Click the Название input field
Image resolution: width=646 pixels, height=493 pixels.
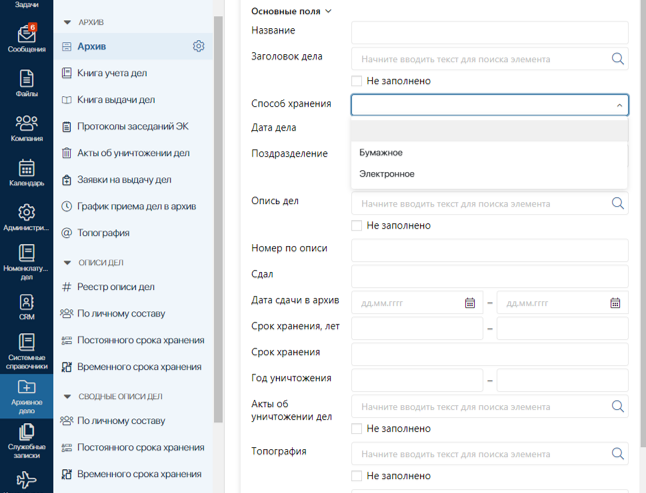coord(489,32)
